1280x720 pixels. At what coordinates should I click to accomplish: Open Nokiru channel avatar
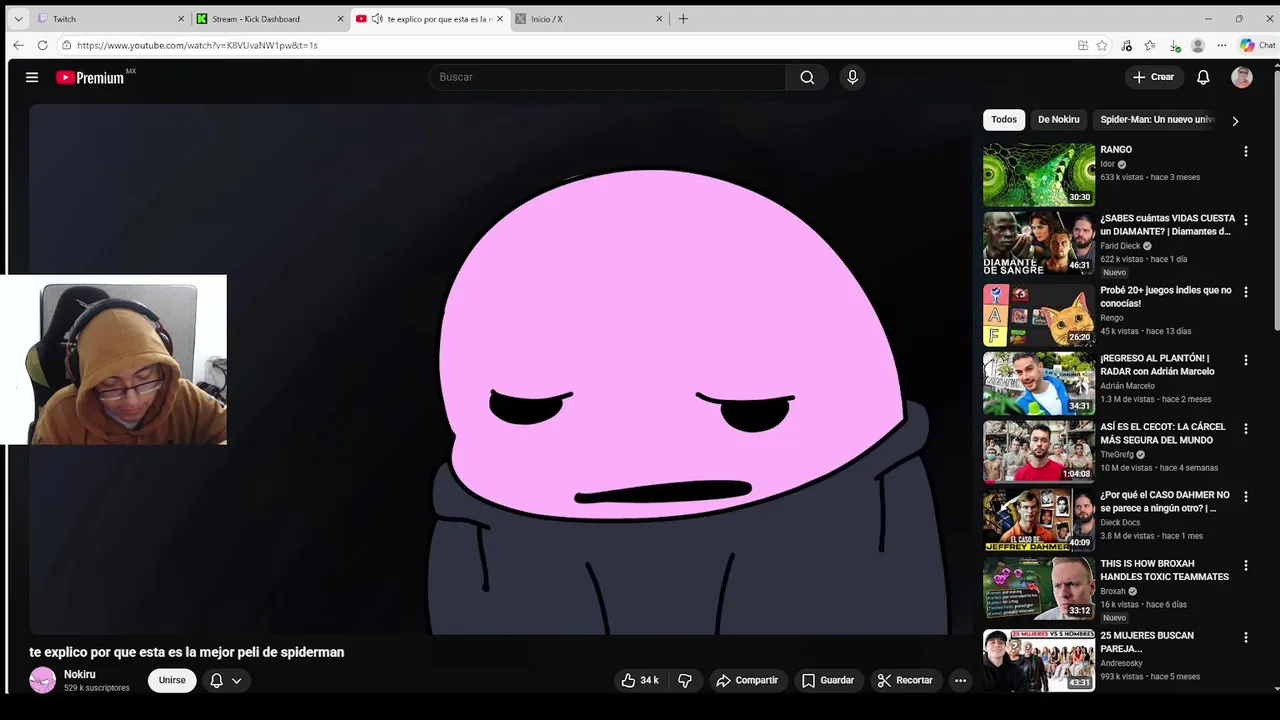(x=43, y=680)
